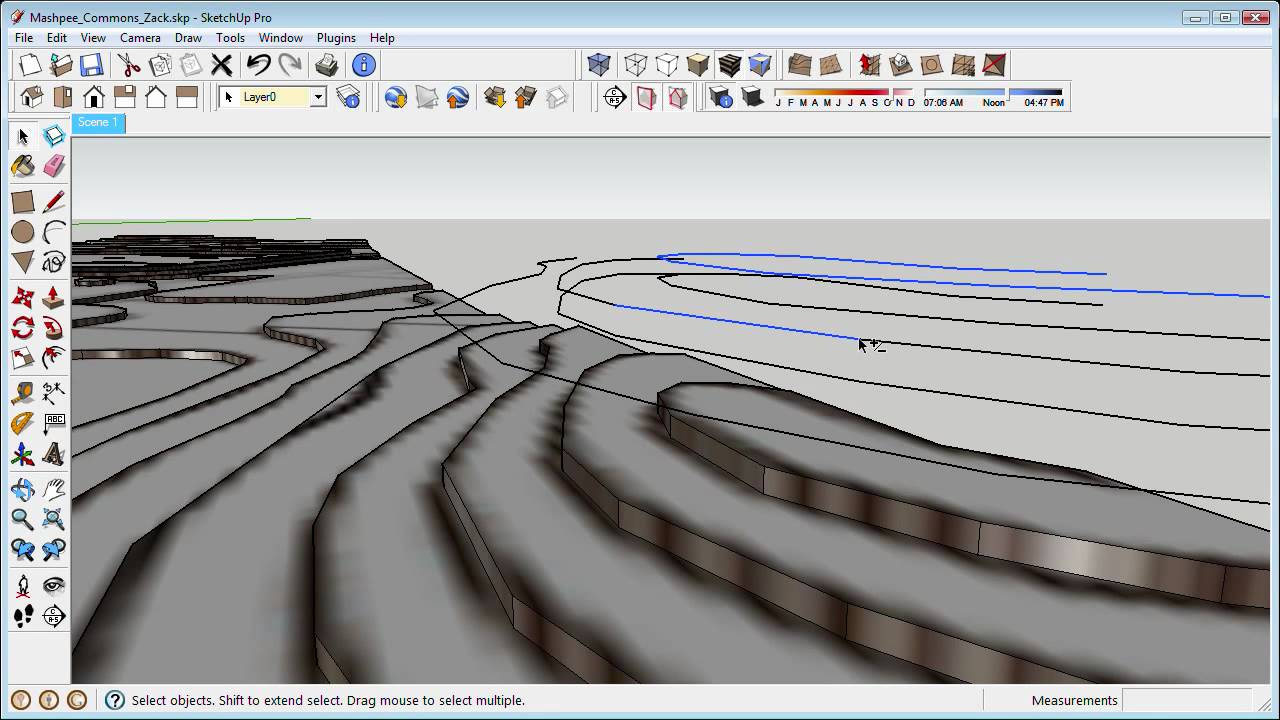Viewport: 1280px width, 720px height.
Task: Select the 3D Text tool
Action: click(x=54, y=455)
